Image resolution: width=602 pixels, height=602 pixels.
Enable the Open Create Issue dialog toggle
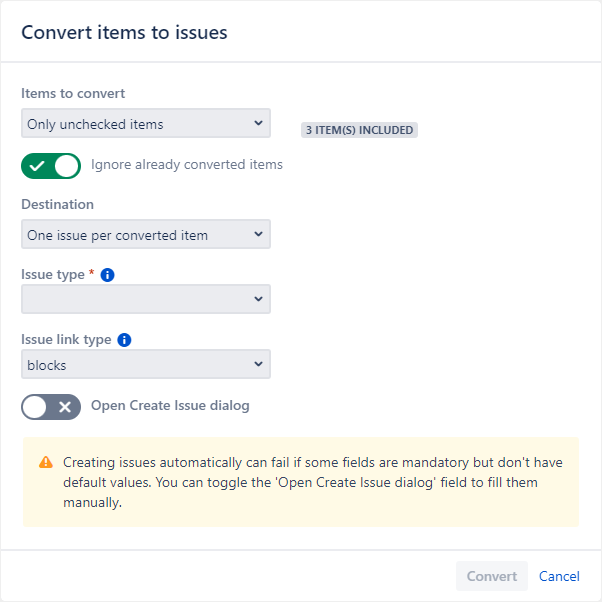pyautogui.click(x=51, y=406)
